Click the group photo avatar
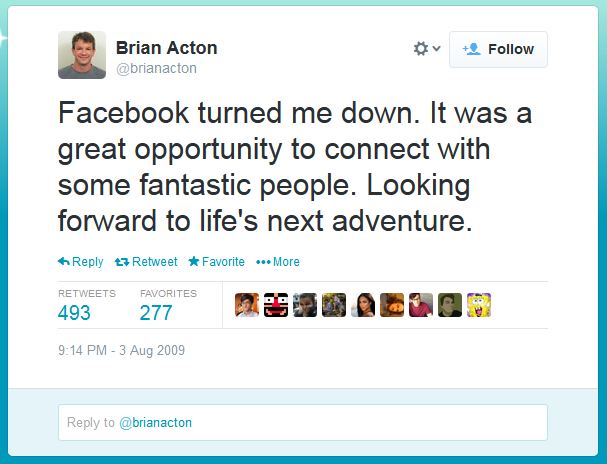 point(334,305)
